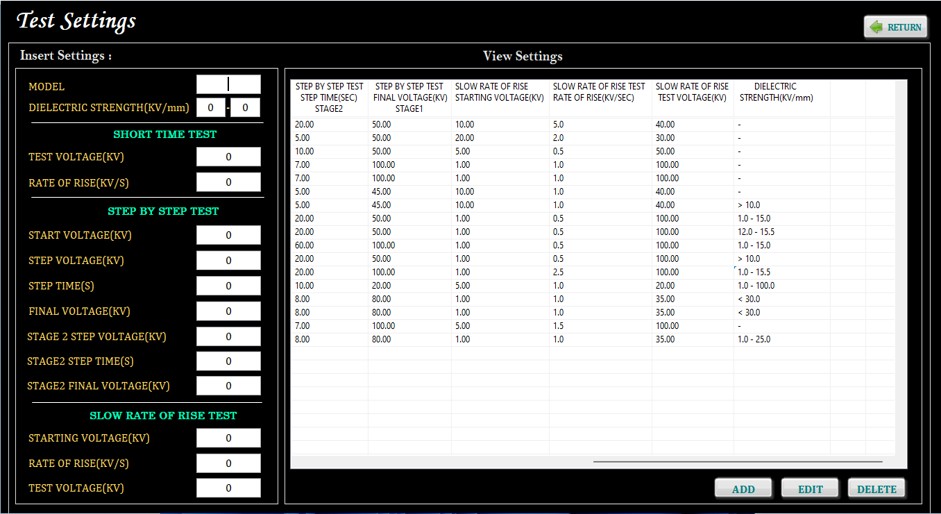Viewport: 941px width, 514px height.
Task: Select the Dielectric Strength column header
Action: tap(776, 92)
